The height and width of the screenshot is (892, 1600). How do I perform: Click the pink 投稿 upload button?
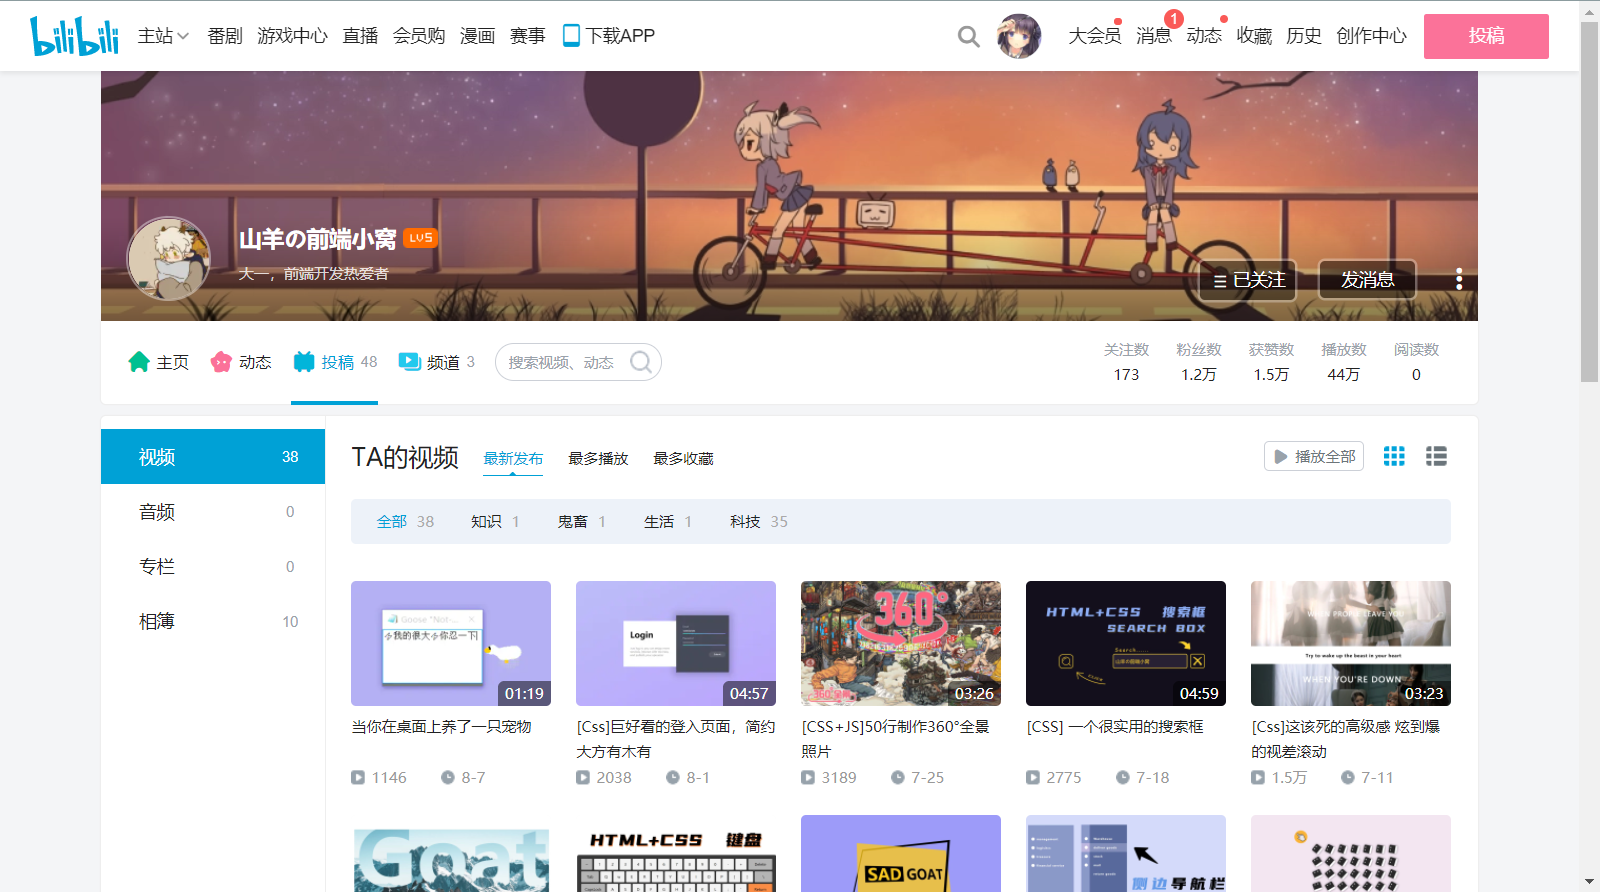click(1486, 36)
